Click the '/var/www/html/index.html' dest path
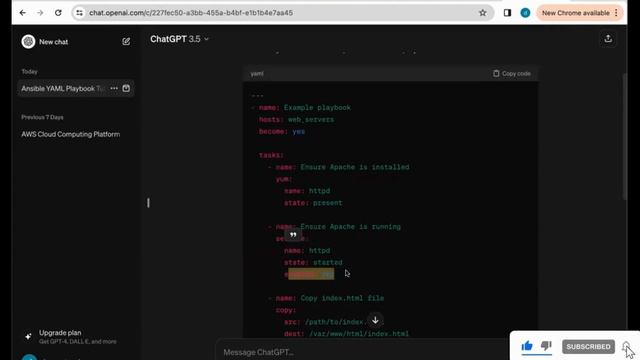 click(359, 334)
